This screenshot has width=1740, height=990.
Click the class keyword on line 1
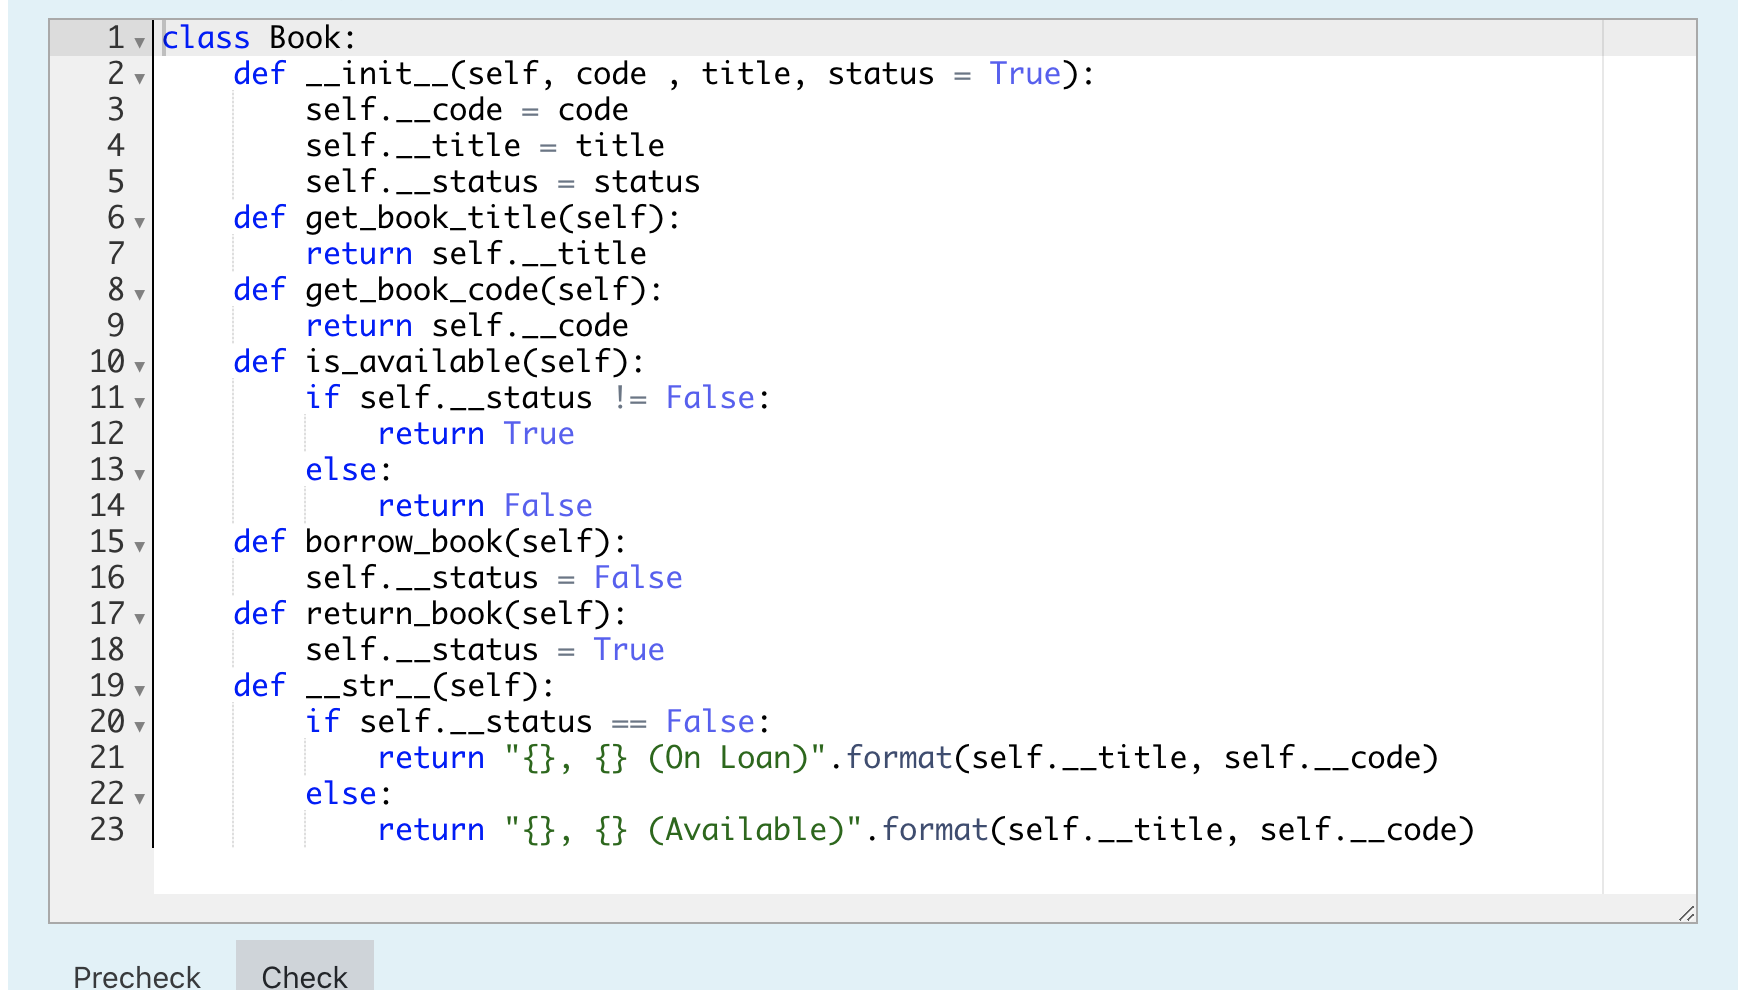tap(205, 38)
